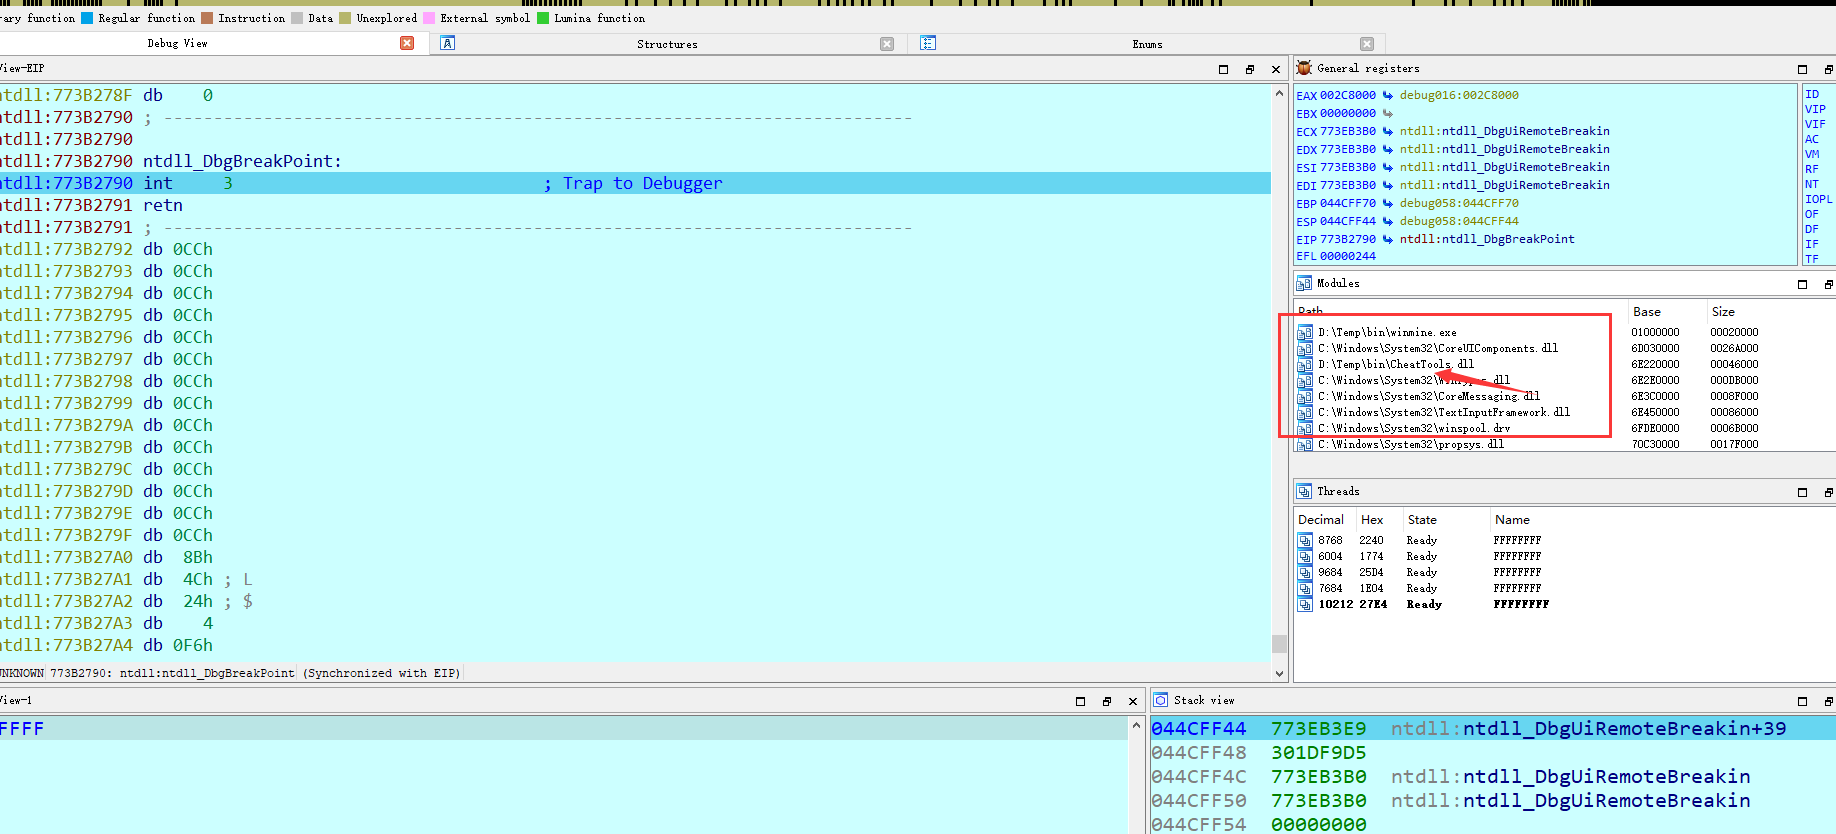The width and height of the screenshot is (1836, 834).
Task: Click the module icon for winspool.drv
Action: point(1305,428)
